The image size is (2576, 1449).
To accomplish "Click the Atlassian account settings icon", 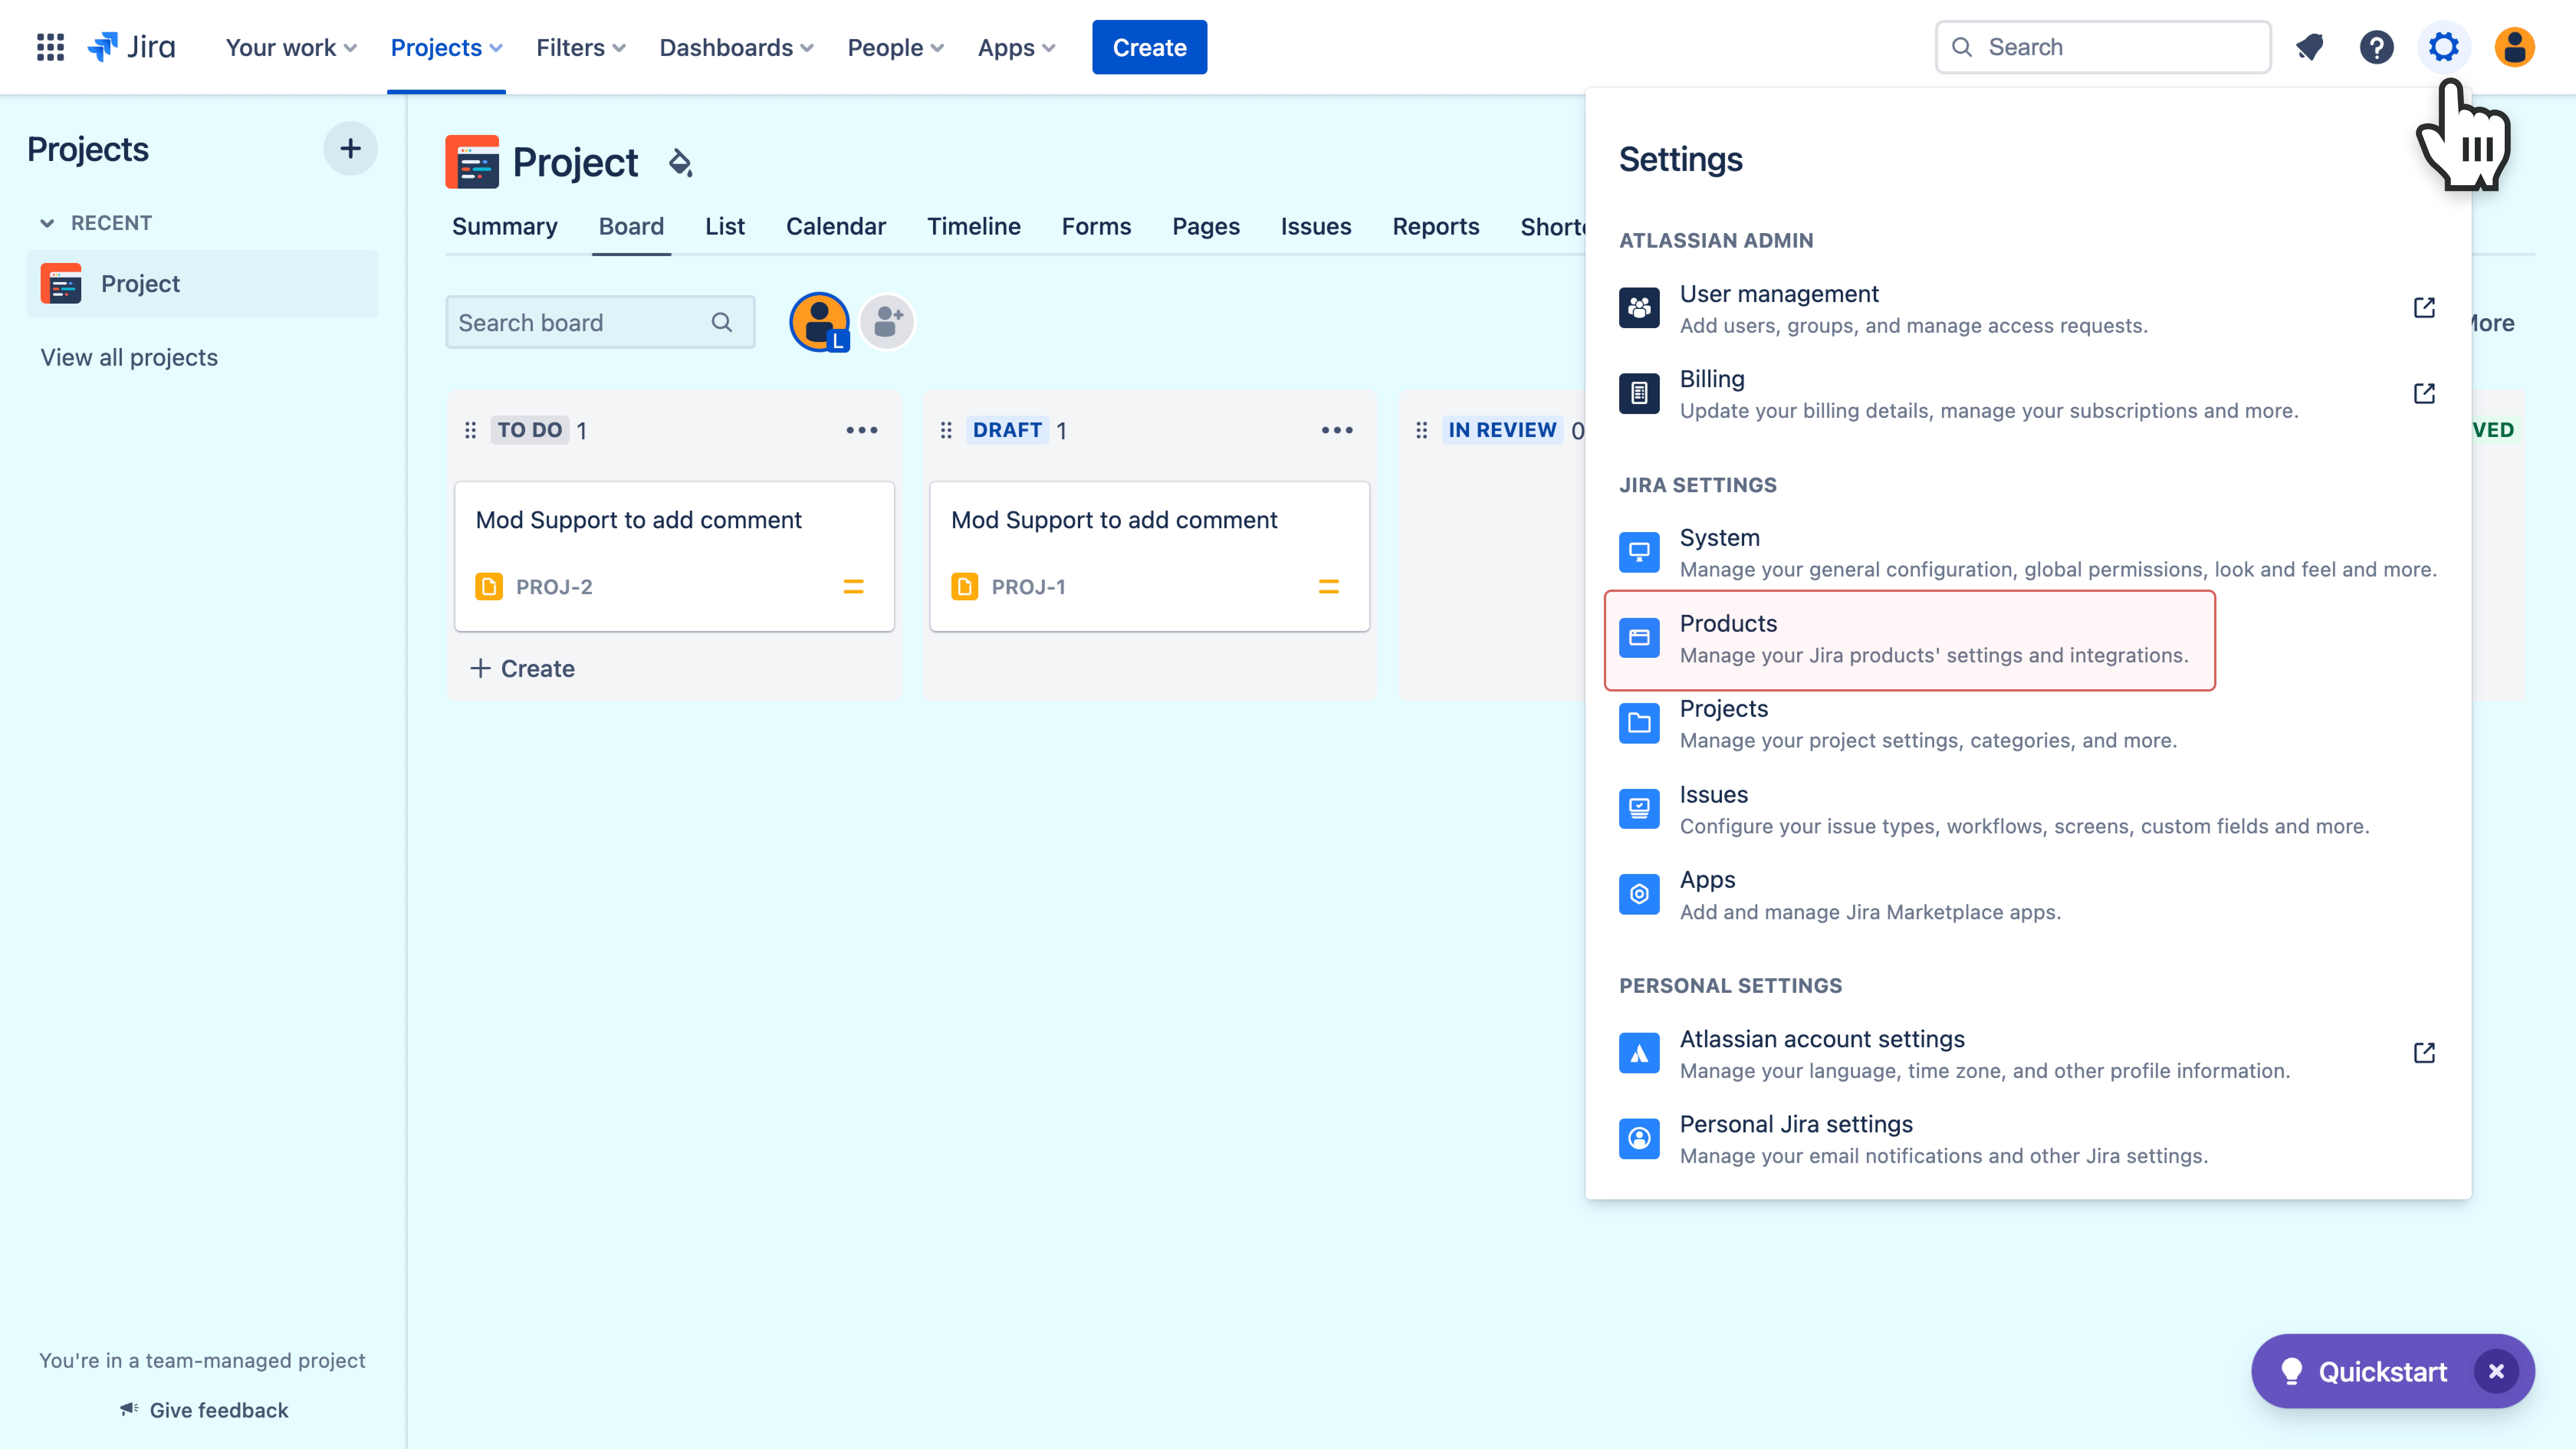I will 1639,1053.
